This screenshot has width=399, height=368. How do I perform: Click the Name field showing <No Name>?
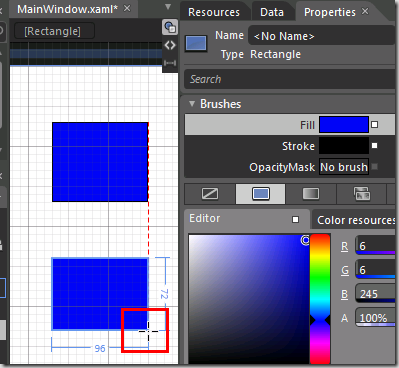click(322, 36)
